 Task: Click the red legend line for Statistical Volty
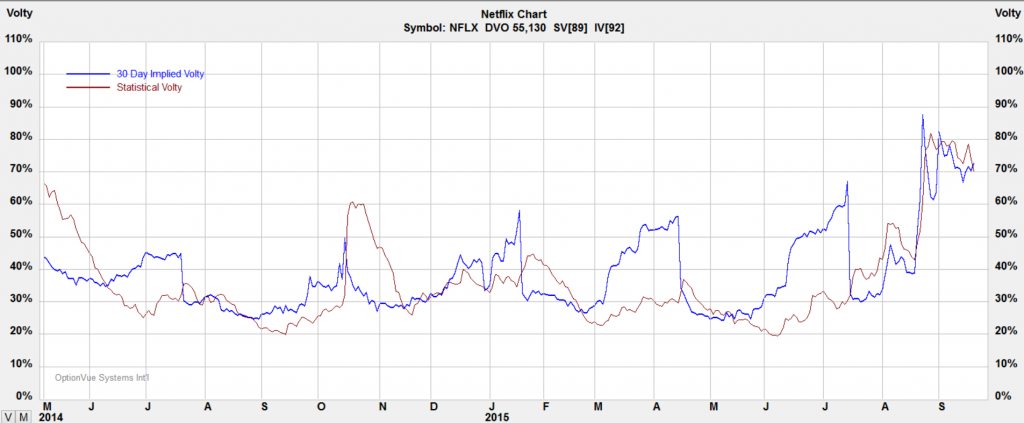88,87
